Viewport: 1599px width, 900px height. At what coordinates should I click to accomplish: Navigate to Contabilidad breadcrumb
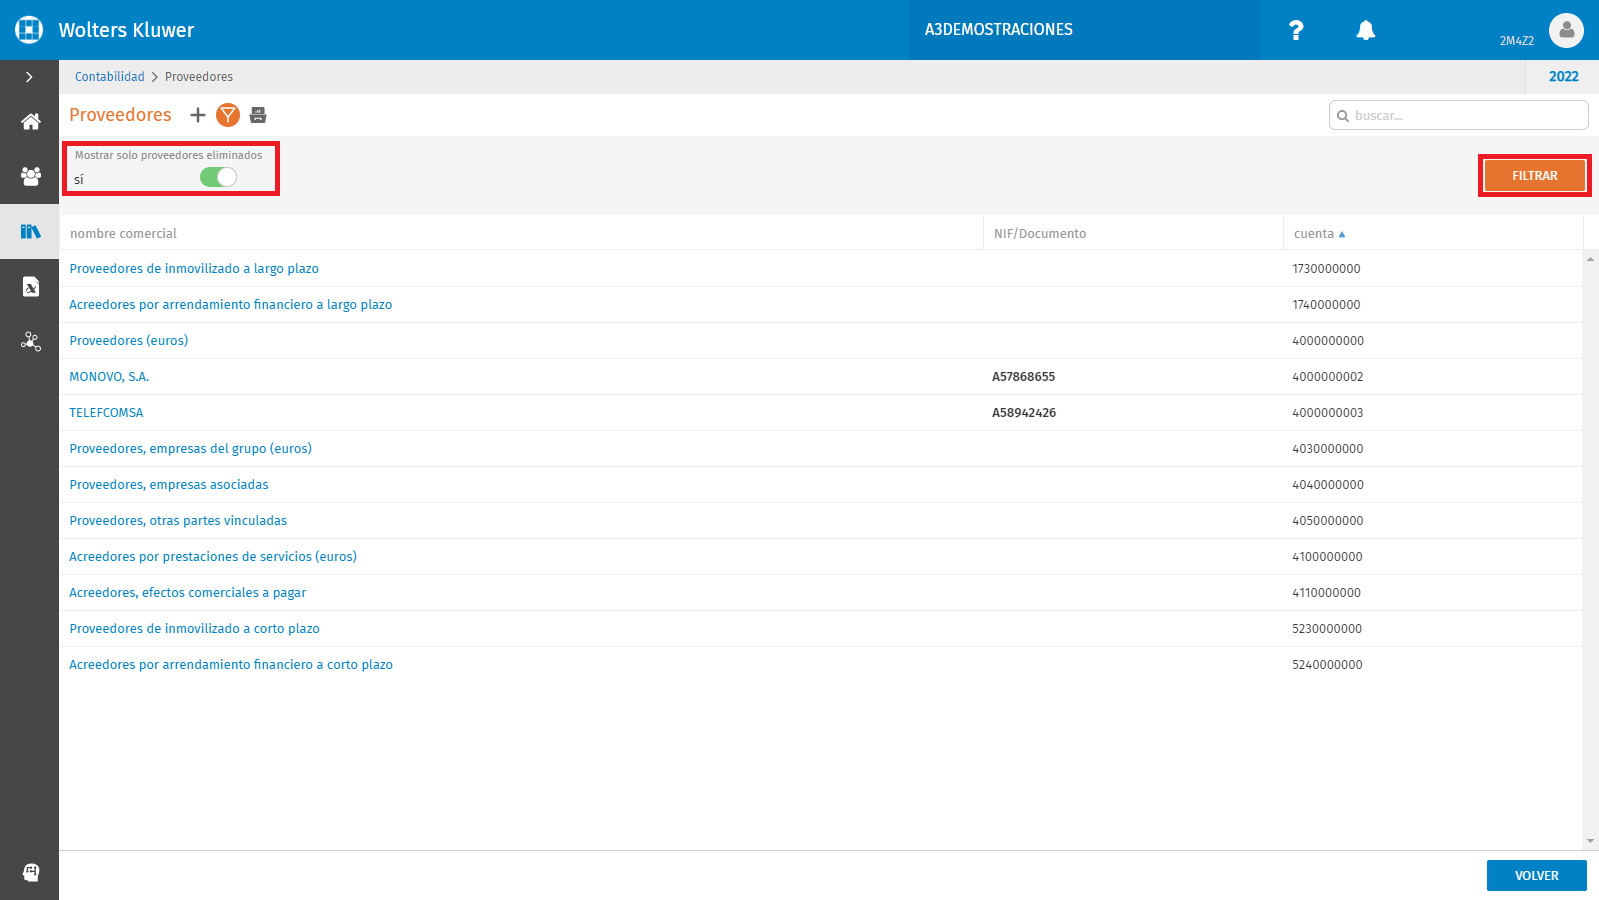pyautogui.click(x=110, y=77)
